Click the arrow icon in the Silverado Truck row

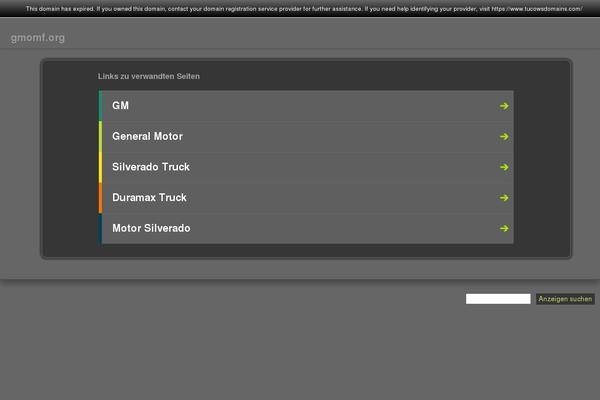click(504, 167)
